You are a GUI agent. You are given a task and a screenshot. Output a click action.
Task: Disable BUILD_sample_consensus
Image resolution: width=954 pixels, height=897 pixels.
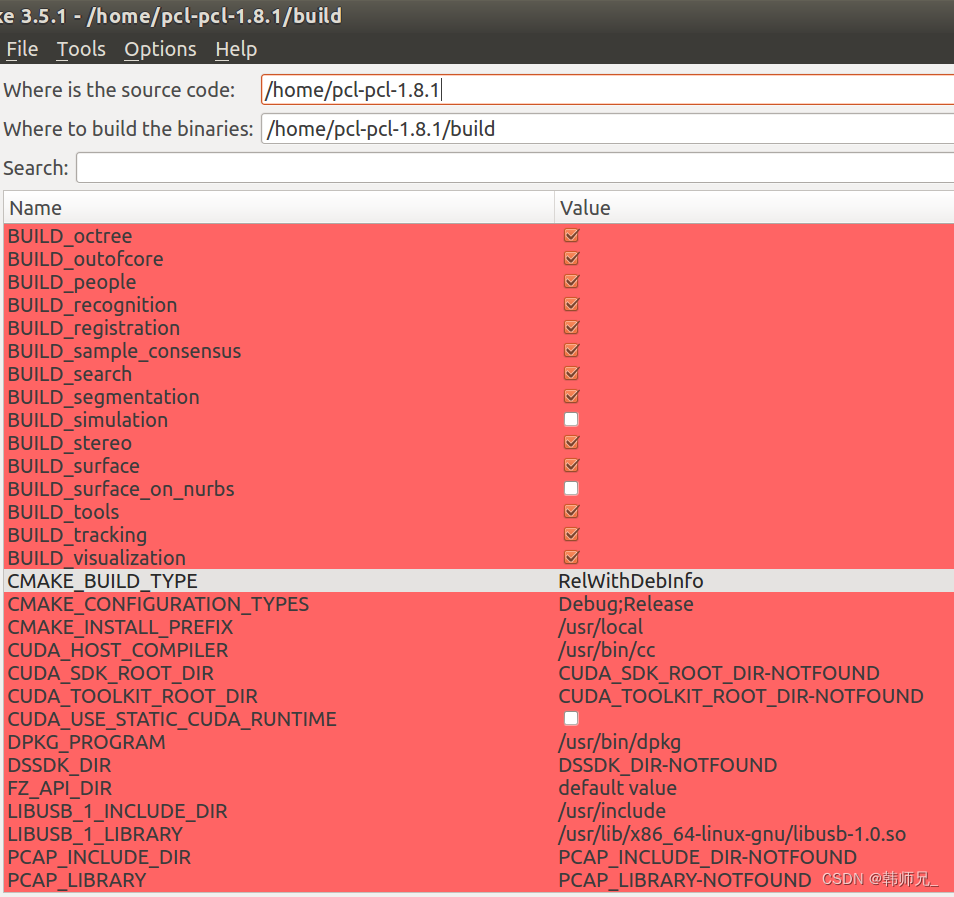[571, 350]
